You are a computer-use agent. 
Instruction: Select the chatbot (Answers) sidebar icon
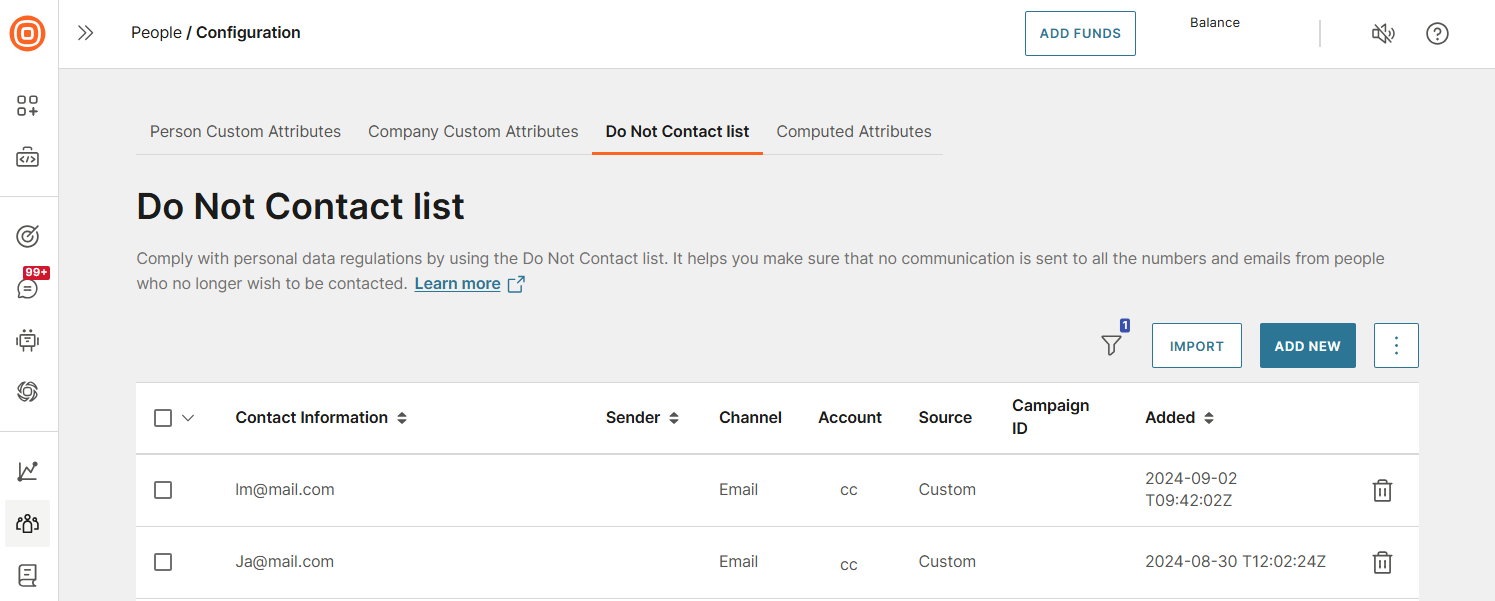point(28,340)
